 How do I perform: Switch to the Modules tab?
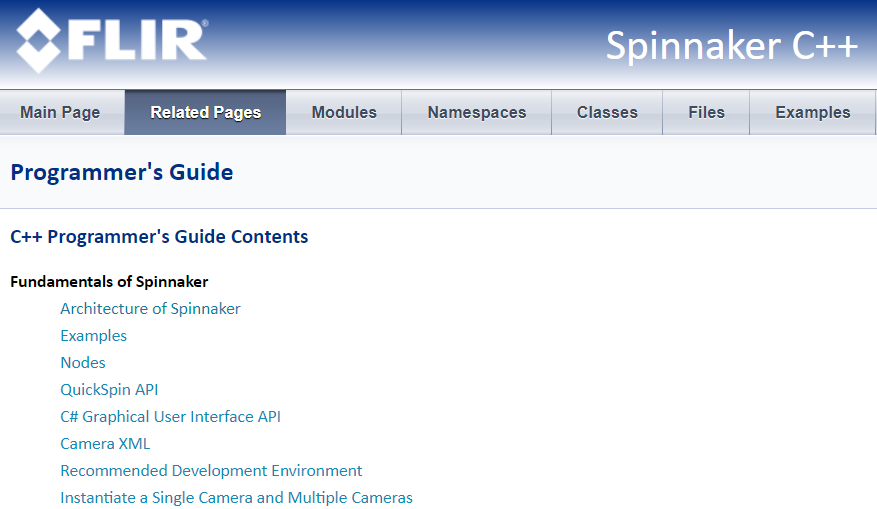pos(344,112)
